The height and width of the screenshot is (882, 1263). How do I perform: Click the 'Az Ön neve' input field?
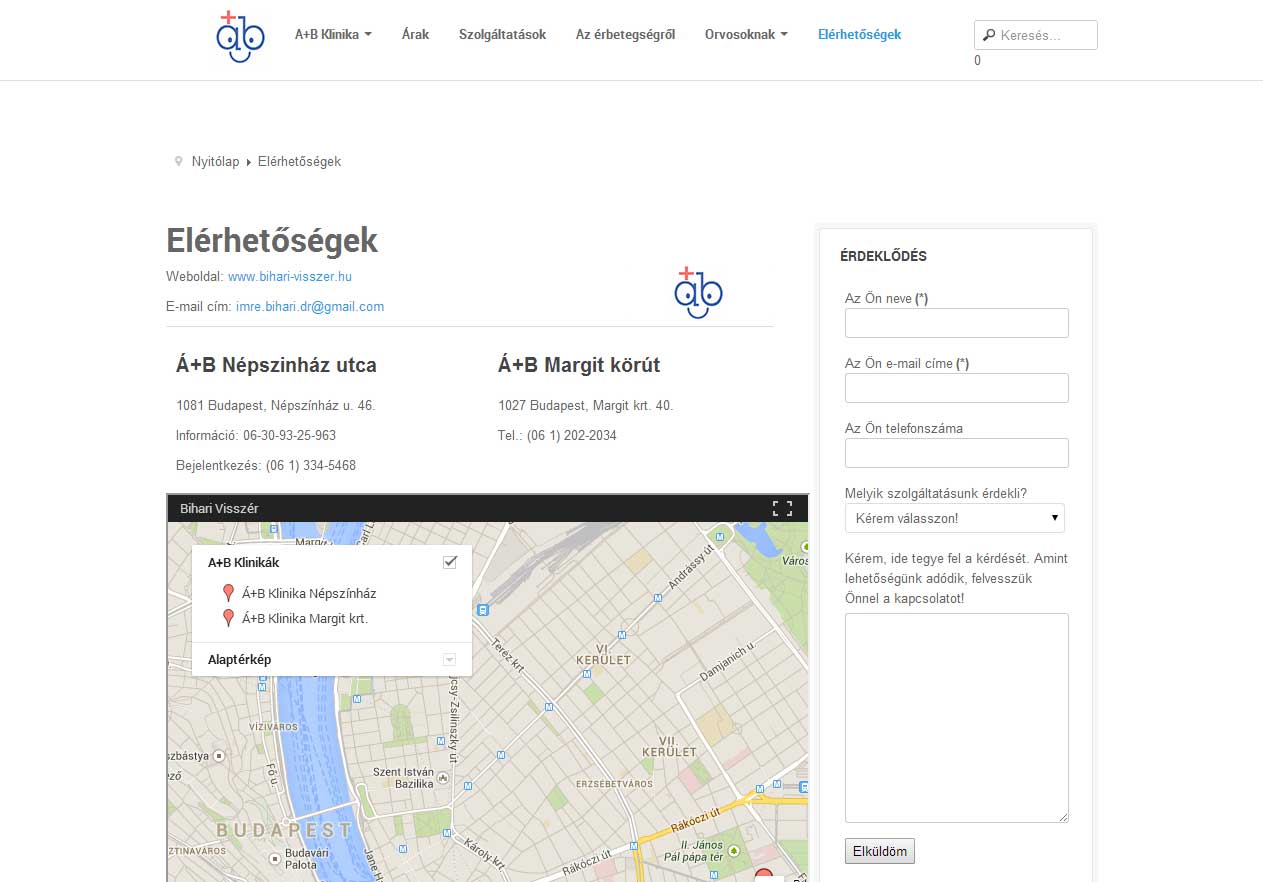pyautogui.click(x=956, y=323)
